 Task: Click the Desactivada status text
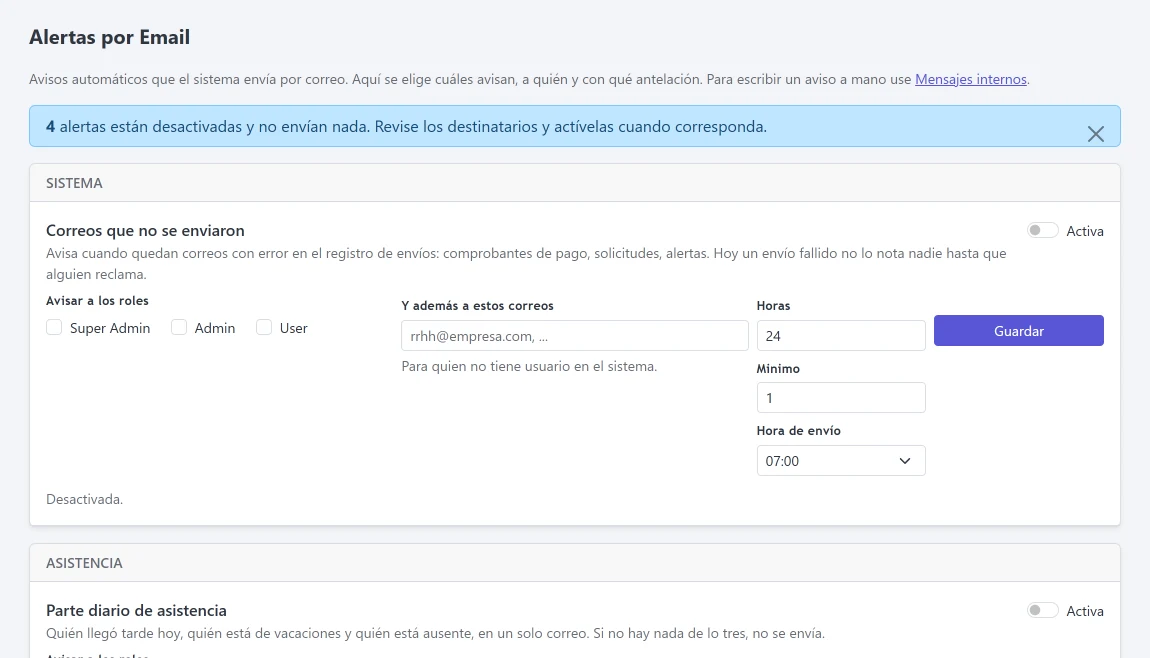(x=84, y=500)
